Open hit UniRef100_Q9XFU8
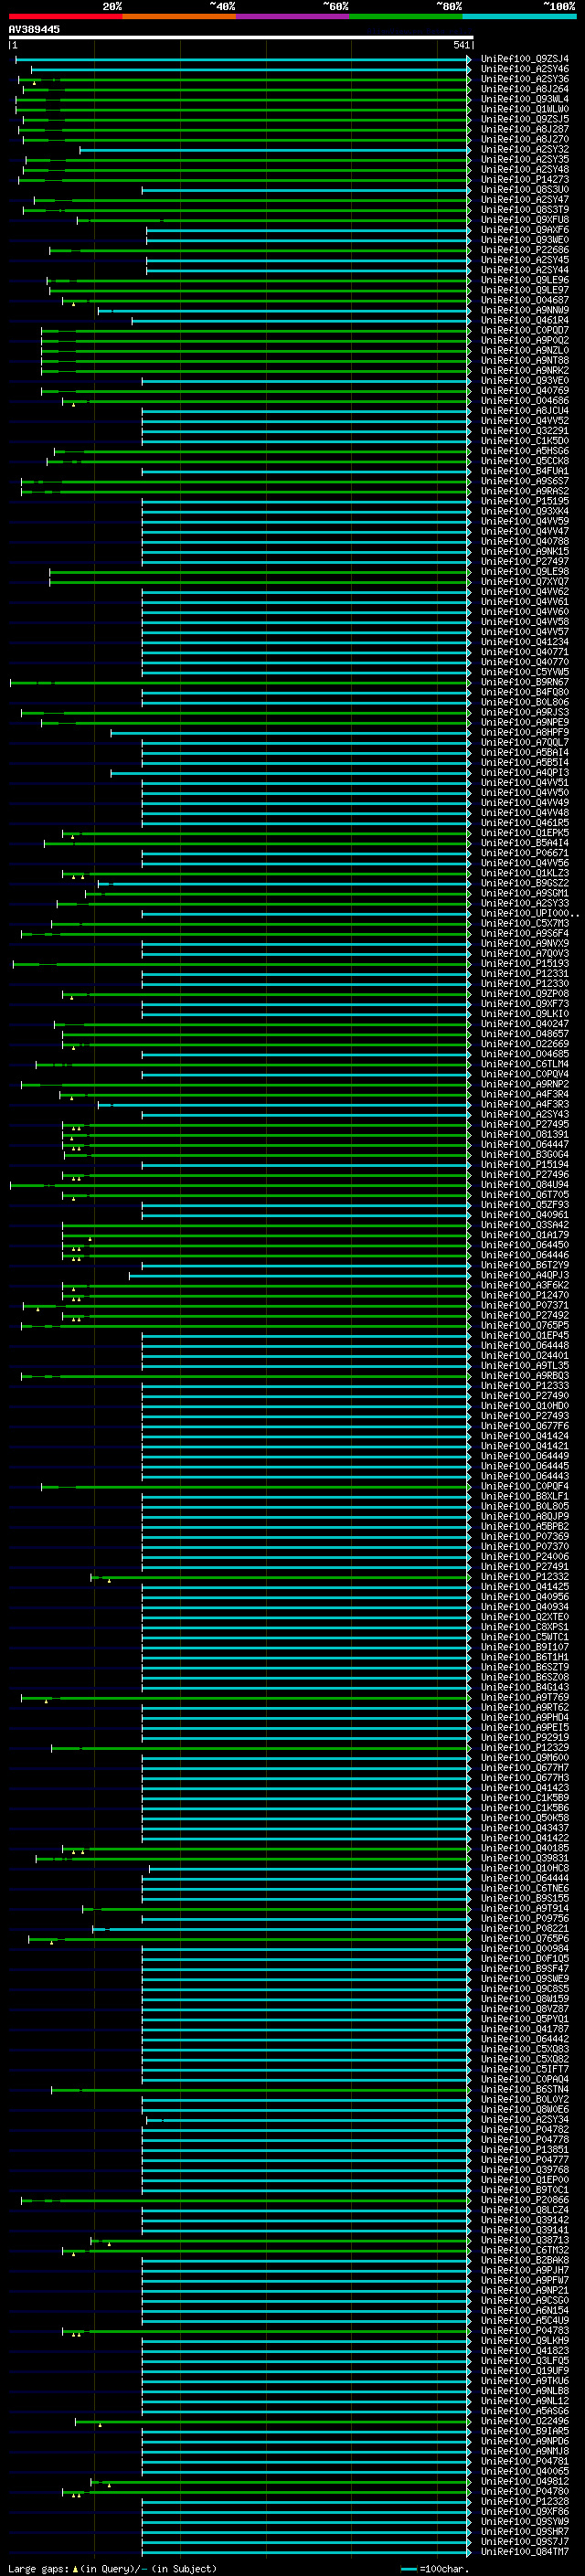585x2576 pixels. tap(524, 220)
